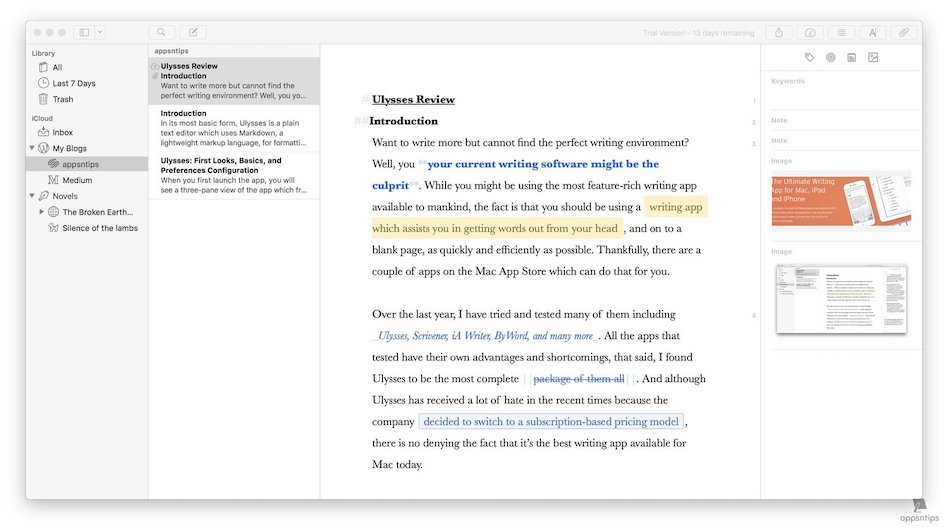The height and width of the screenshot is (530, 948).
Task: Create a new sheet with compose icon
Action: [193, 33]
